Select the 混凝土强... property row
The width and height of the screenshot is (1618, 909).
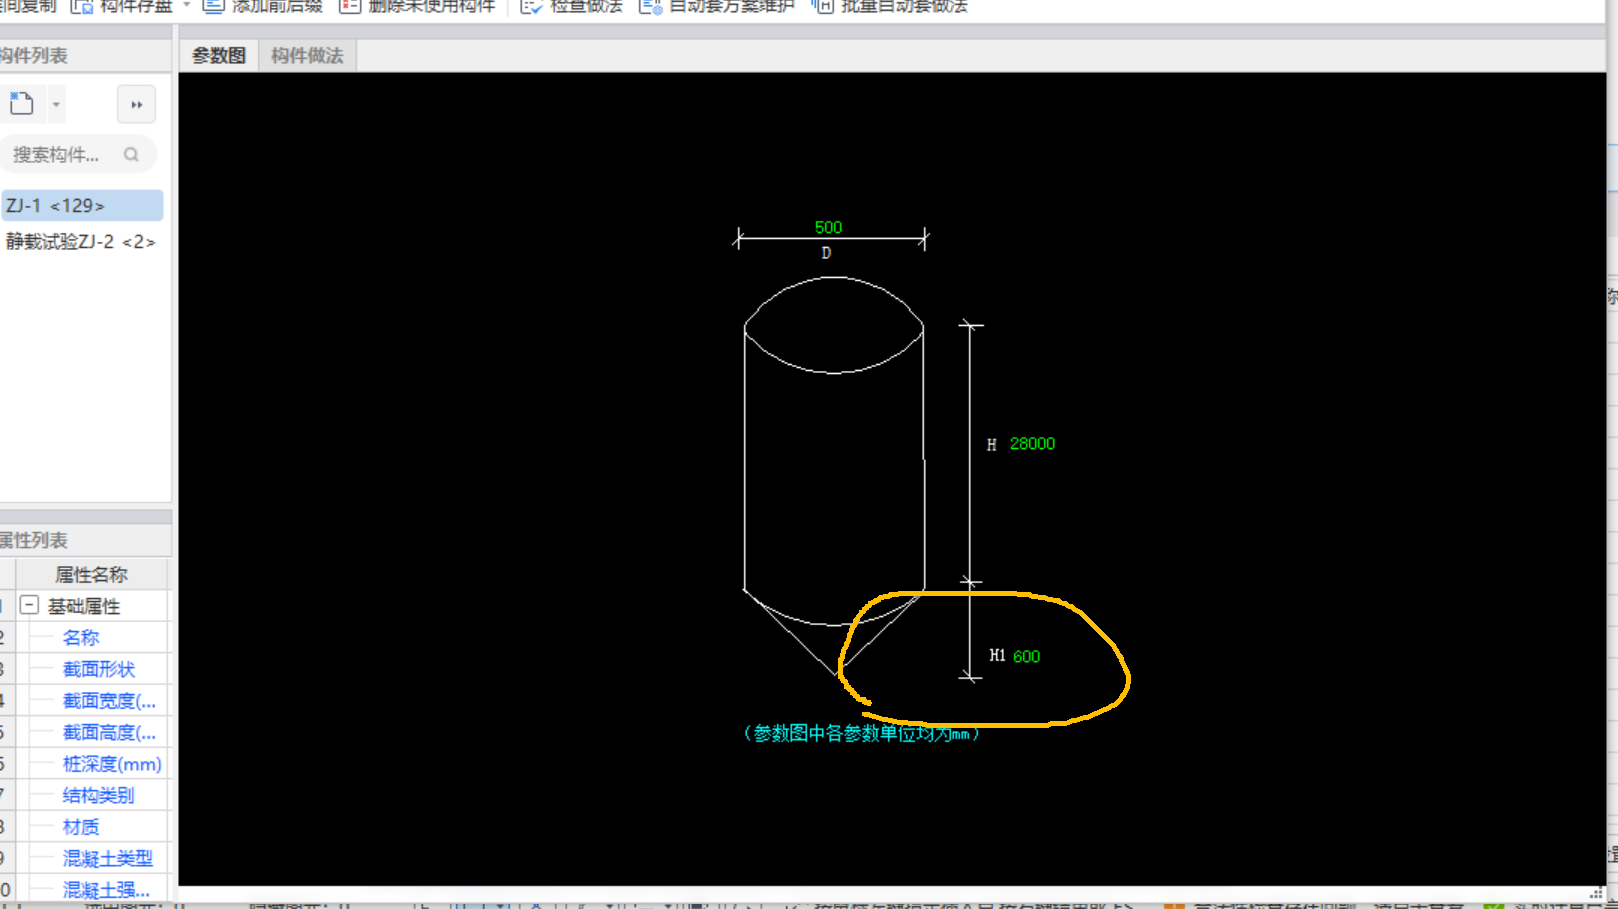coord(85,889)
